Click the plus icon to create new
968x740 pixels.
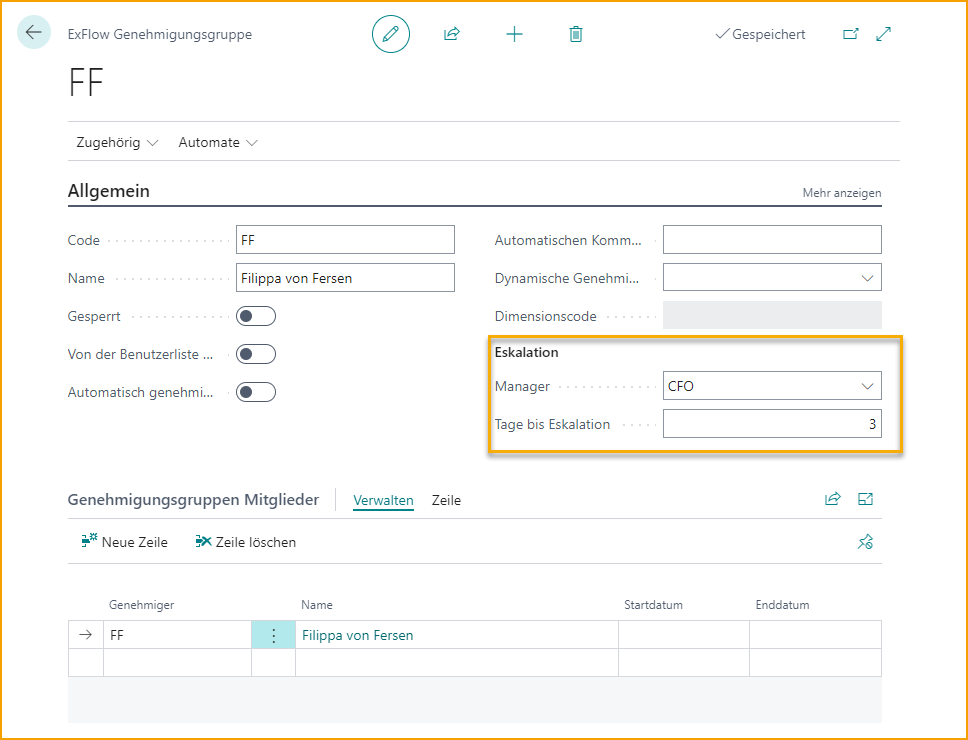coord(514,34)
